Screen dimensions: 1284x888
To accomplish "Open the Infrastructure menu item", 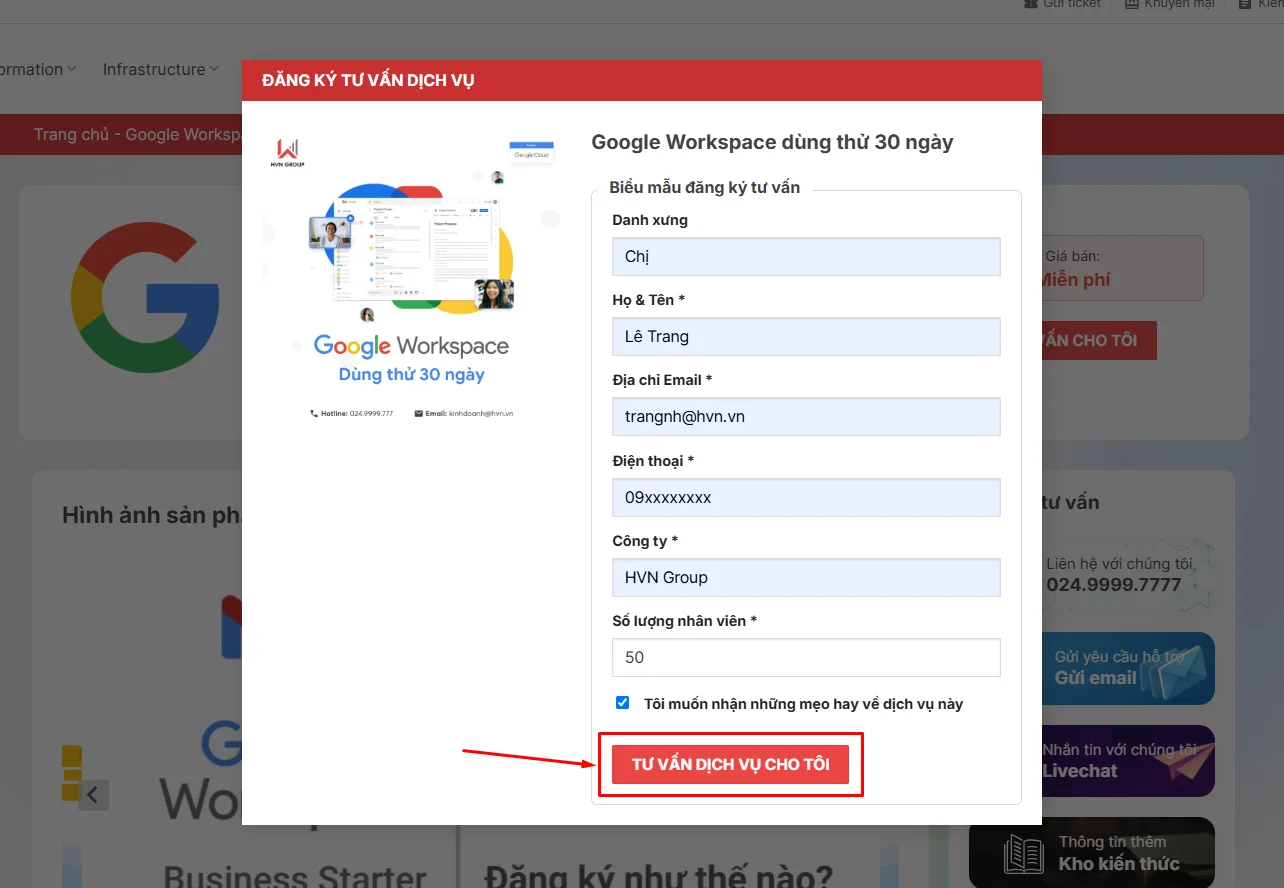I will click(154, 70).
